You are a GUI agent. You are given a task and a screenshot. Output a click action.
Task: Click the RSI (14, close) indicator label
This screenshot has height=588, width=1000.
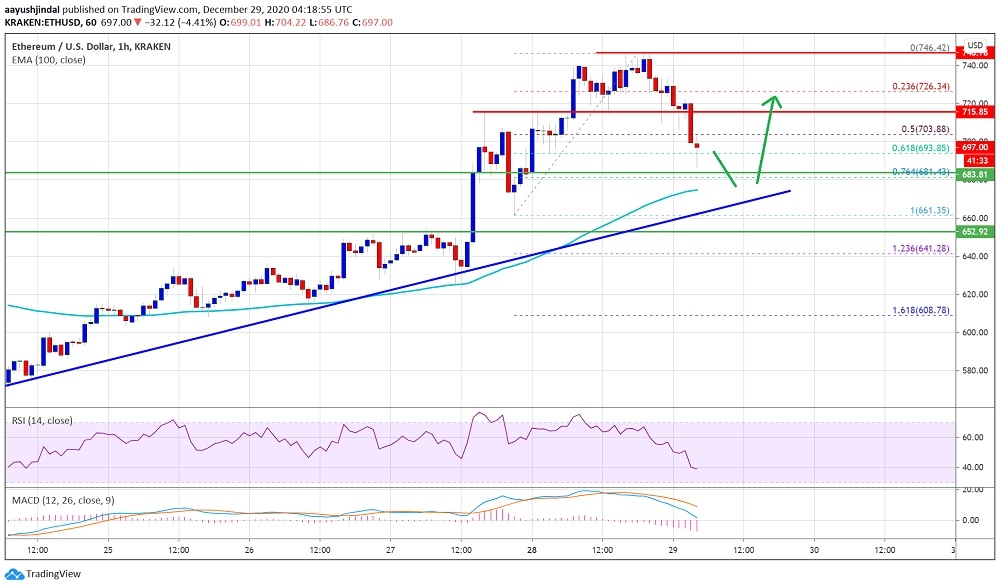(42, 421)
